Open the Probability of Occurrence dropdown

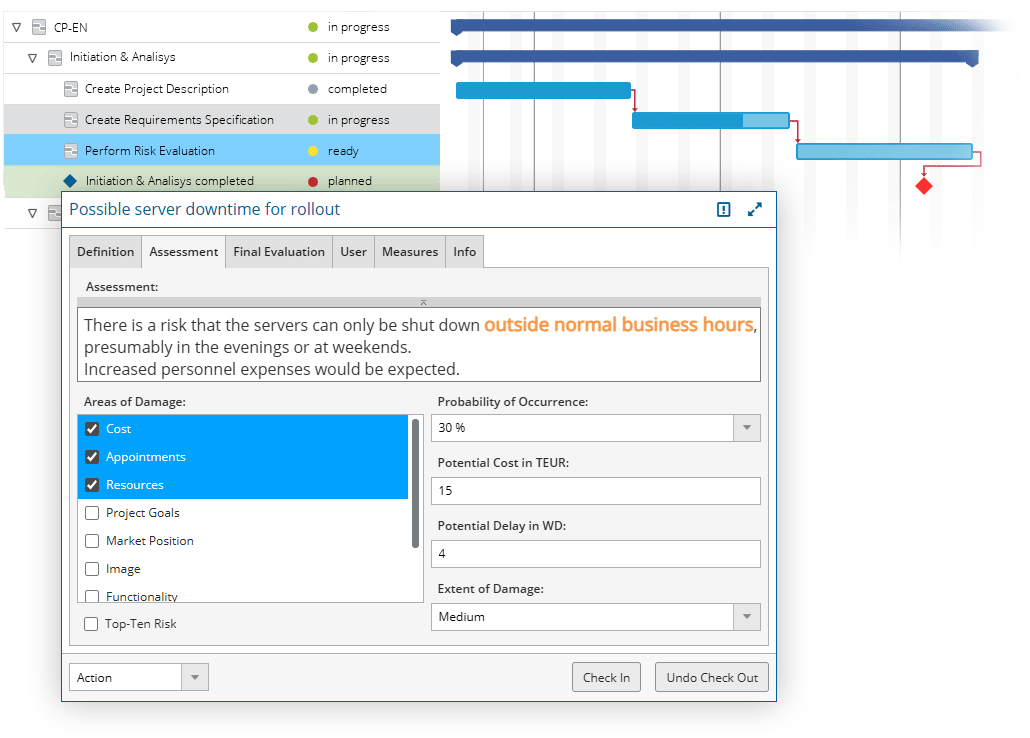[746, 428]
